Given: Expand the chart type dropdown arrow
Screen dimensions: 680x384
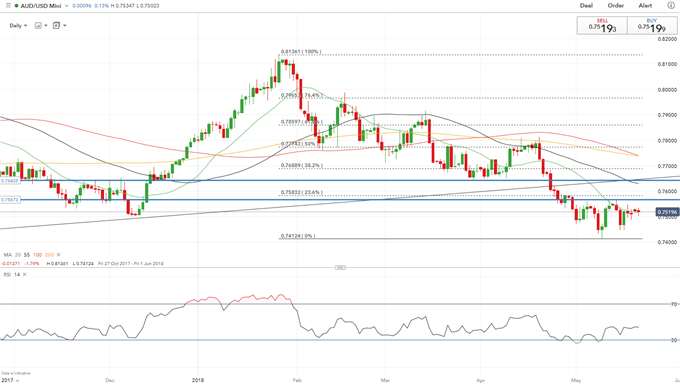Looking at the screenshot, I should [46, 26].
